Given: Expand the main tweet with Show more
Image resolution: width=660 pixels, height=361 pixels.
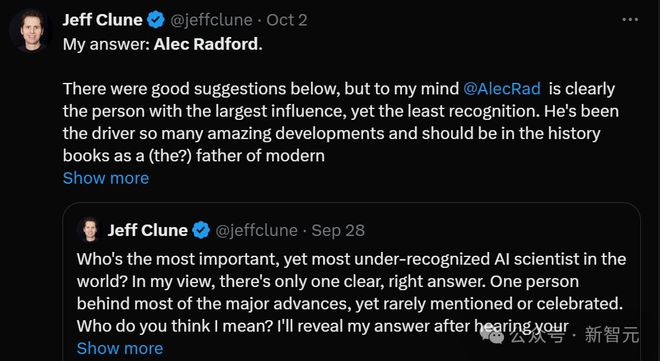Looking at the screenshot, I should (x=106, y=178).
